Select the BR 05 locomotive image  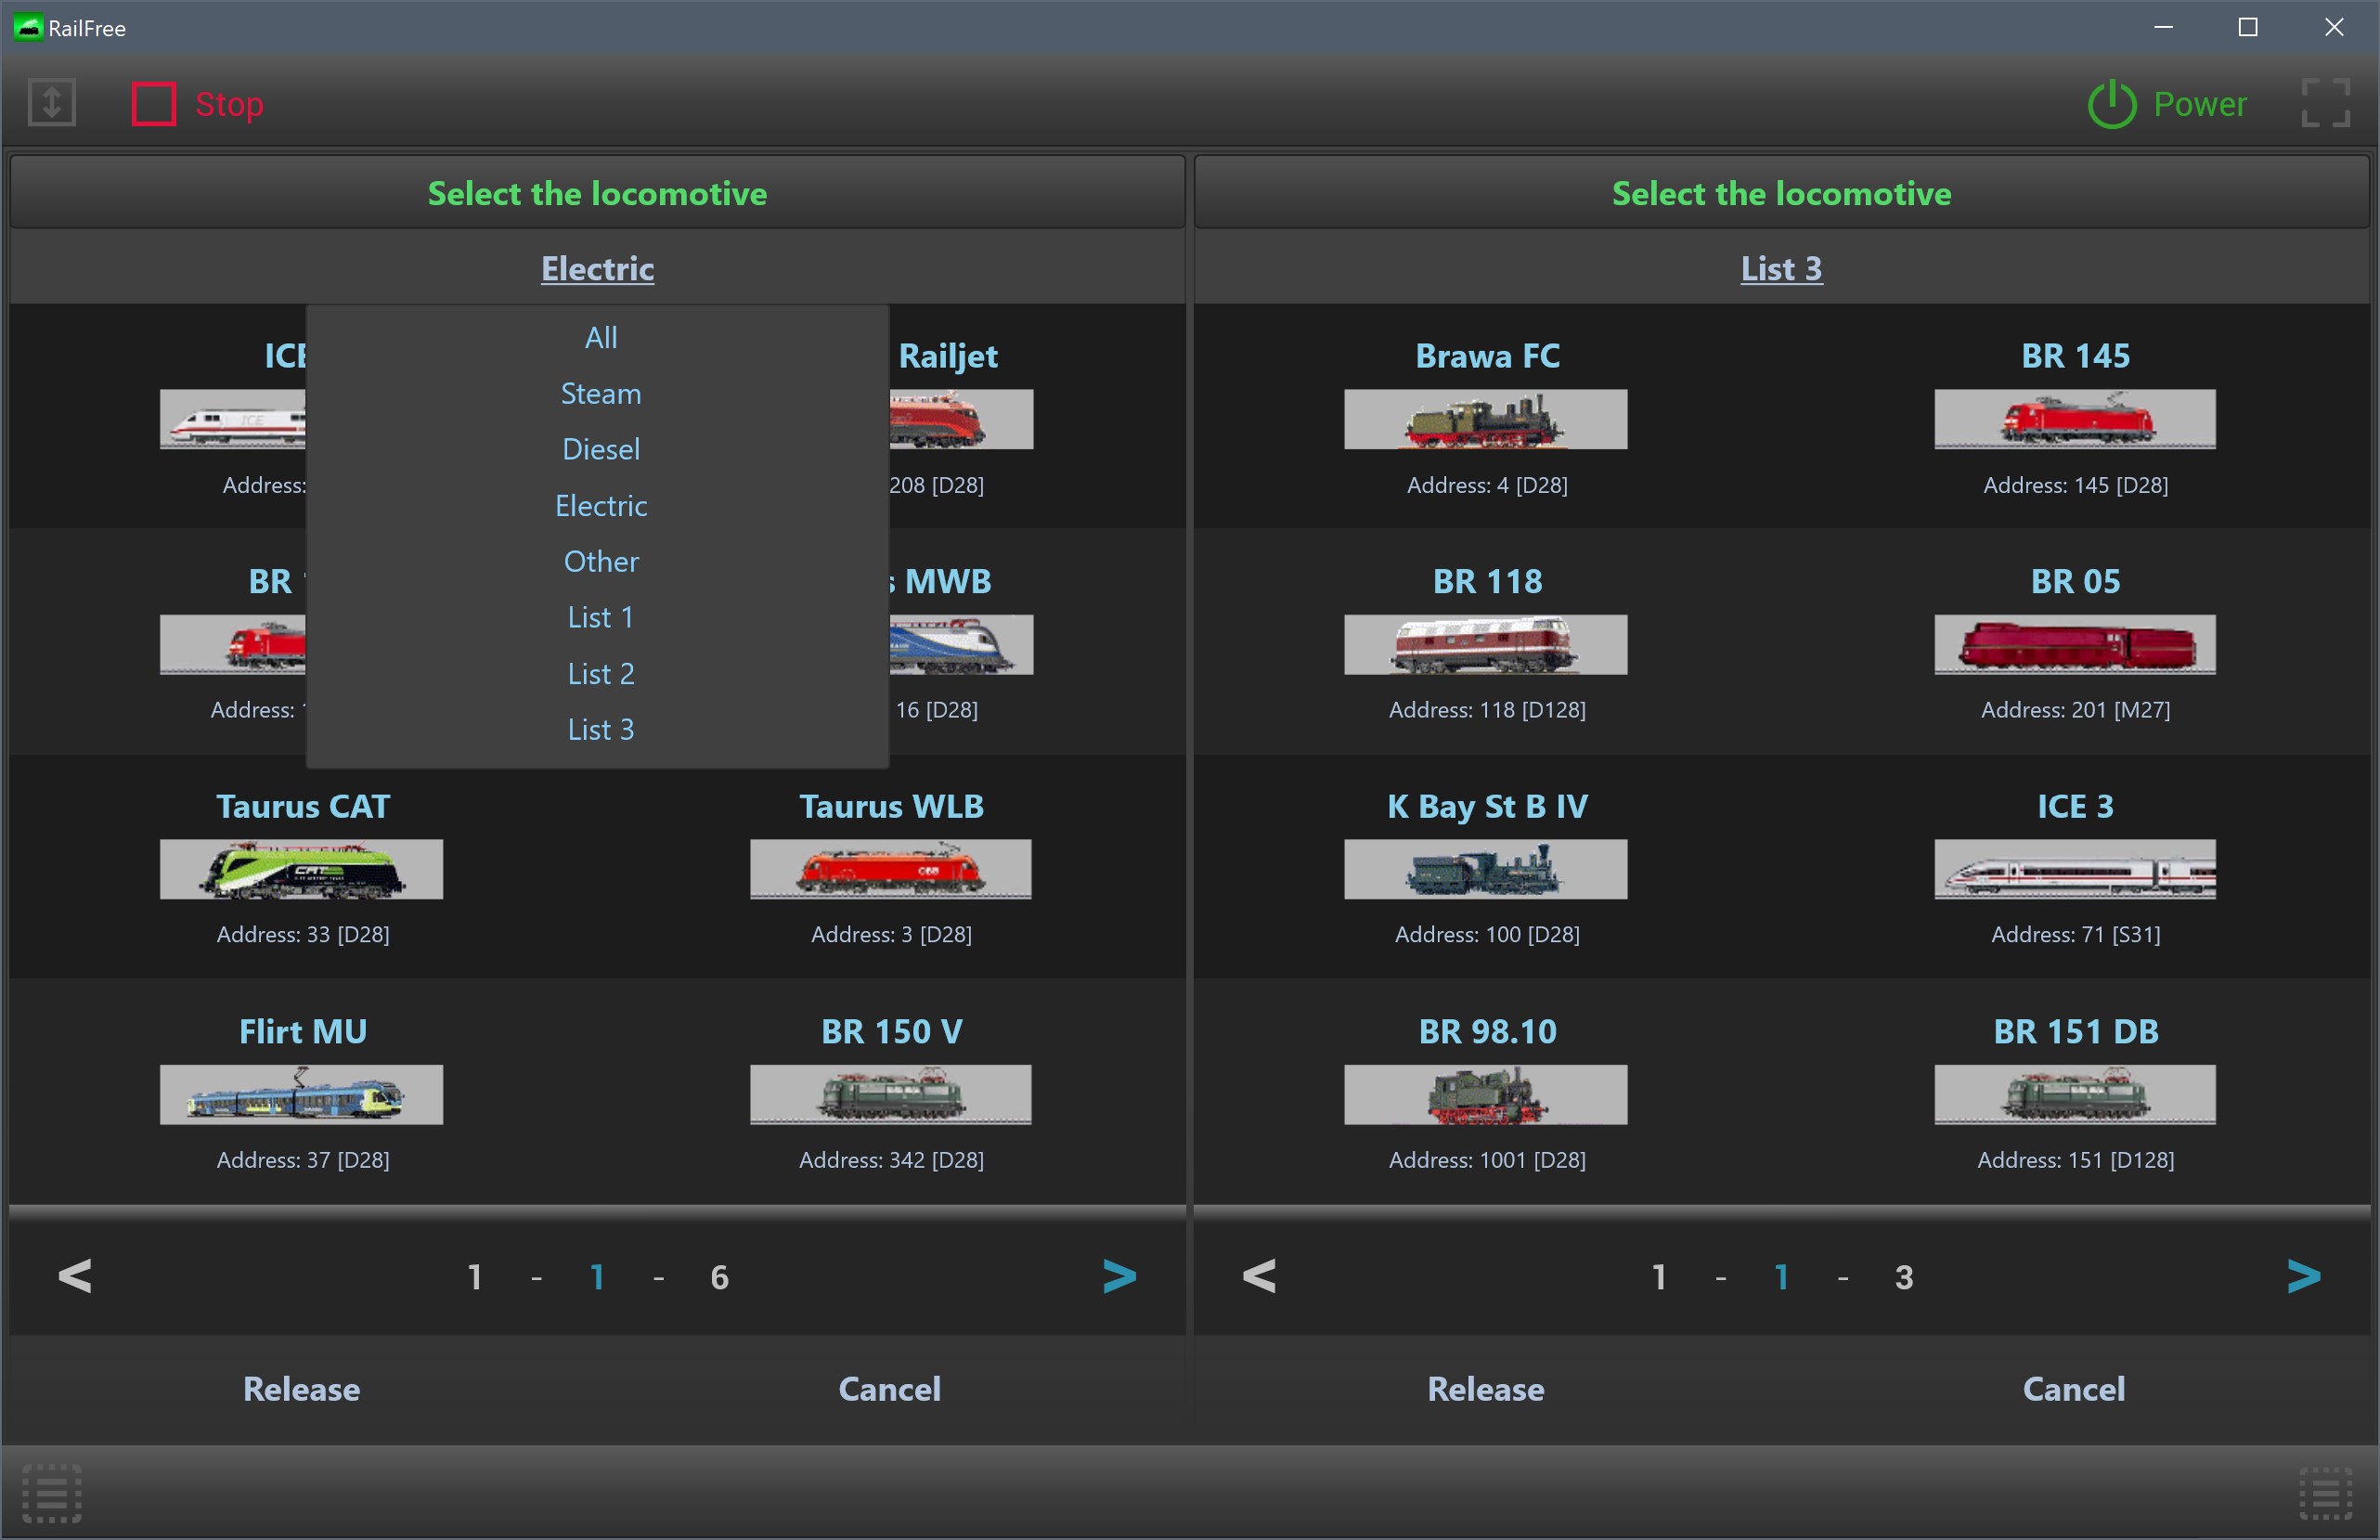[x=2074, y=644]
